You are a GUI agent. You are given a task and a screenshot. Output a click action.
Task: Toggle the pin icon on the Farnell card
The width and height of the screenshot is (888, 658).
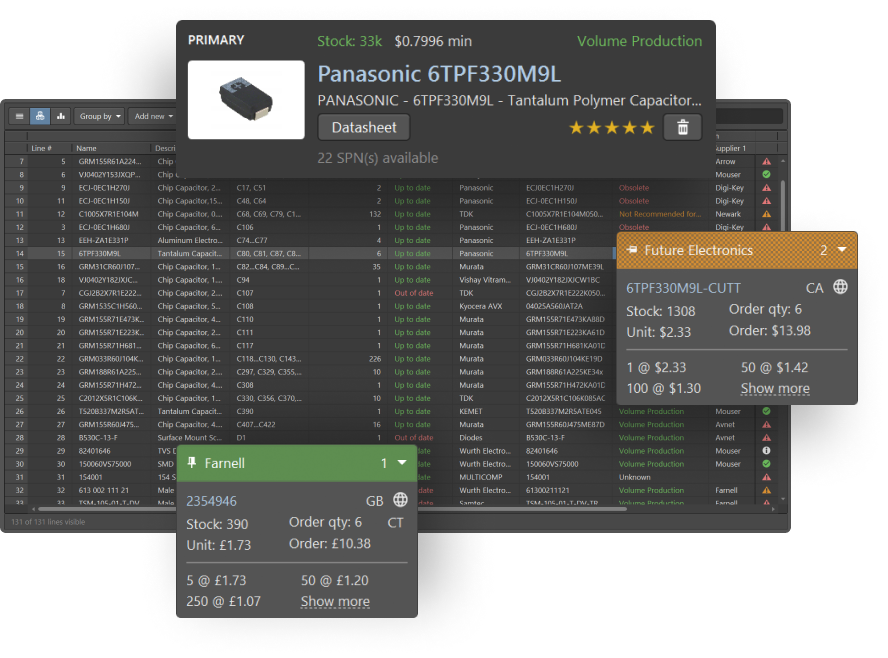(x=192, y=464)
